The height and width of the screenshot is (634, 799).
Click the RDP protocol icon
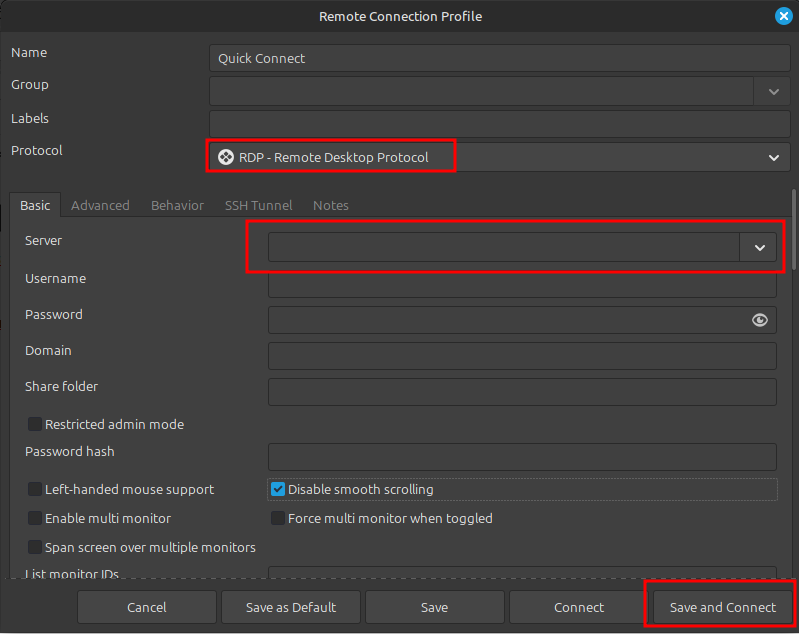[x=226, y=157]
